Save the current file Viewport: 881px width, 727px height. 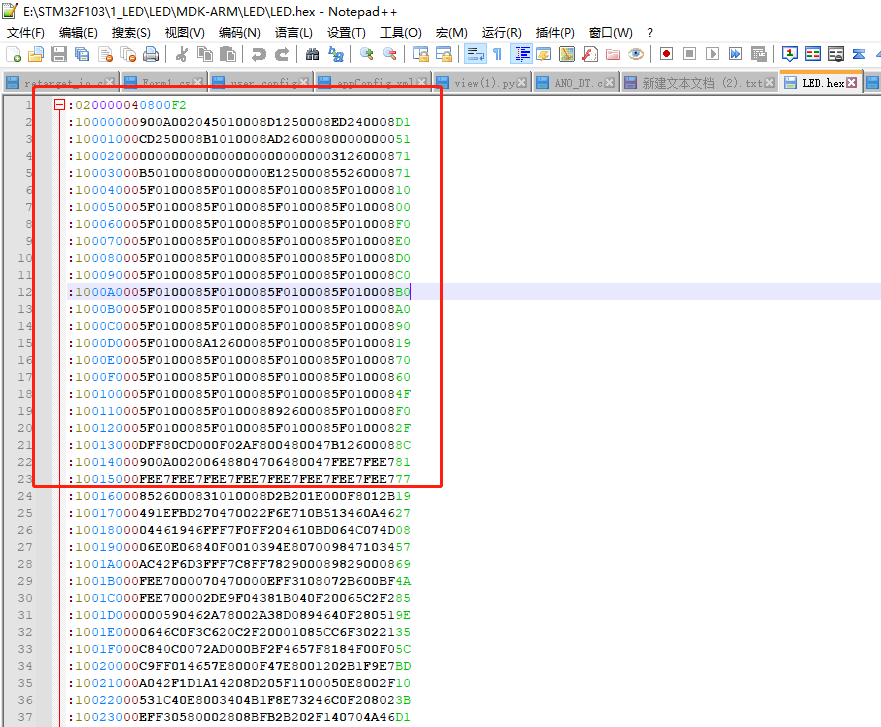click(59, 54)
